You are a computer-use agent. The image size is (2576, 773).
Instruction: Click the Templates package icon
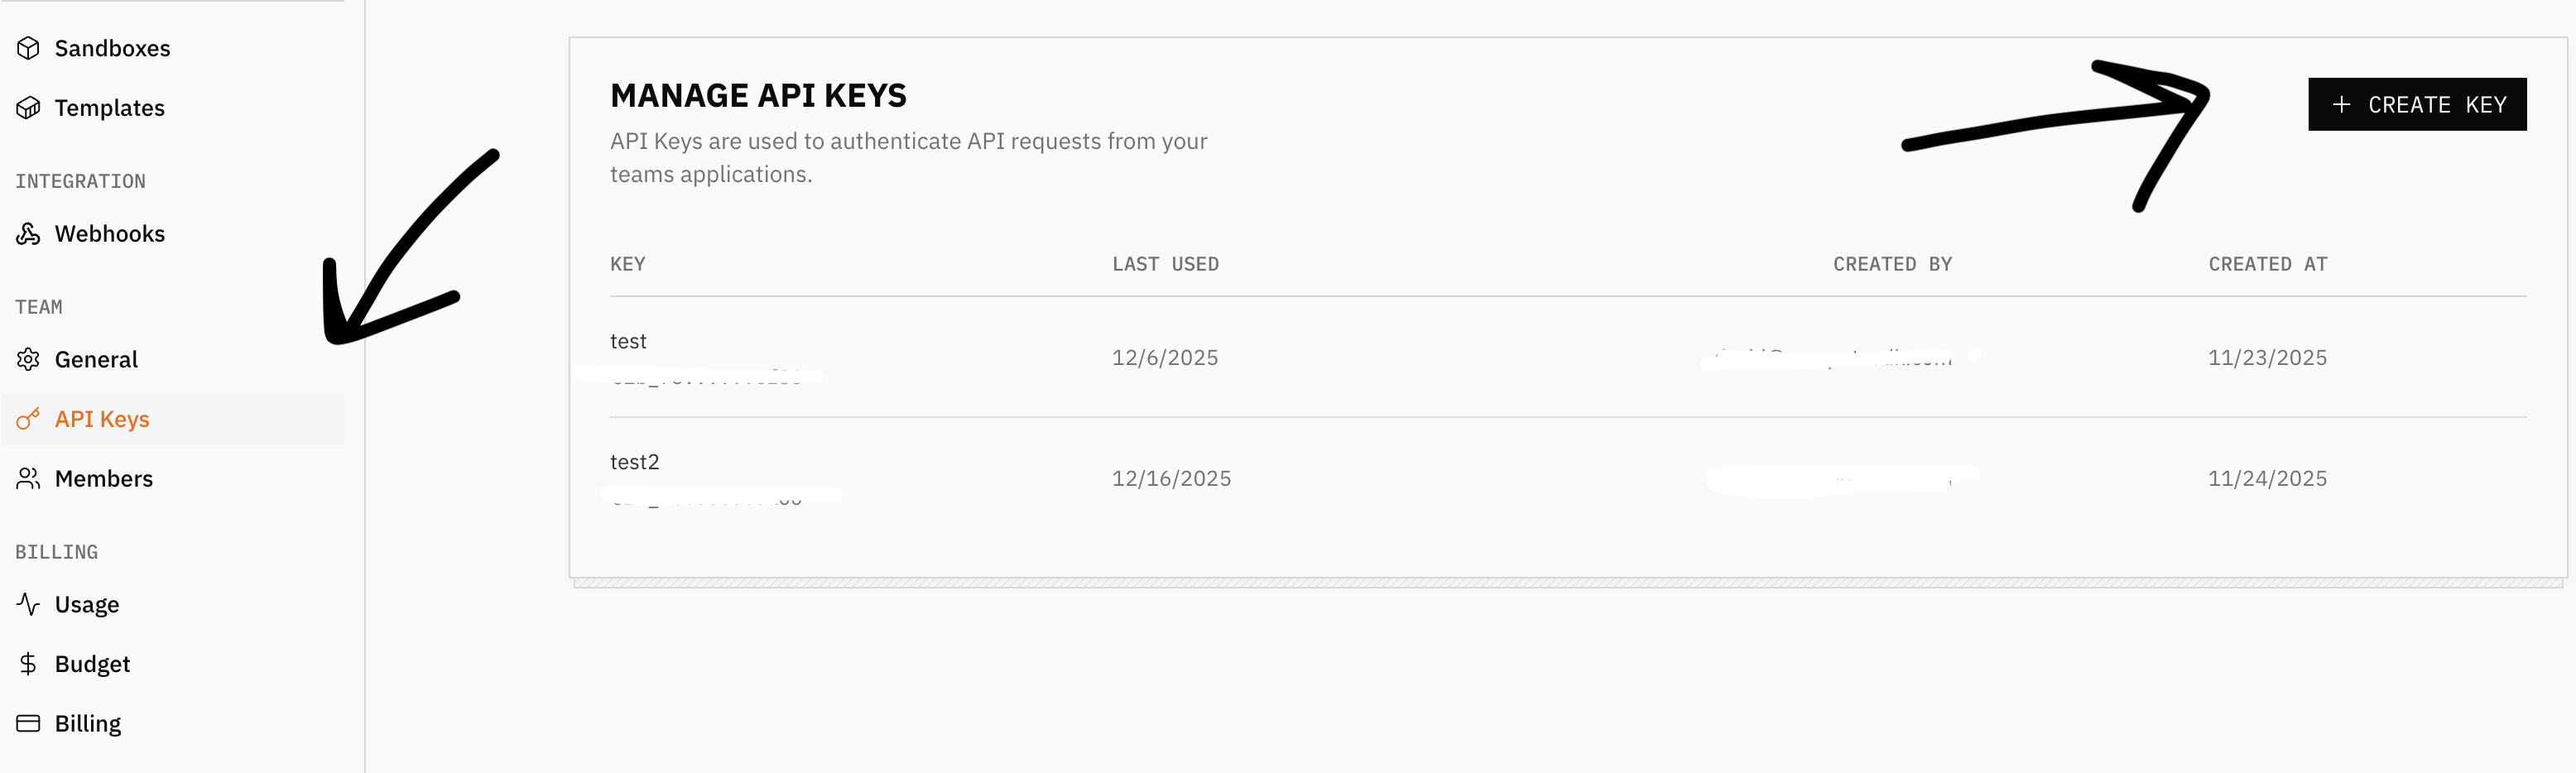point(29,107)
